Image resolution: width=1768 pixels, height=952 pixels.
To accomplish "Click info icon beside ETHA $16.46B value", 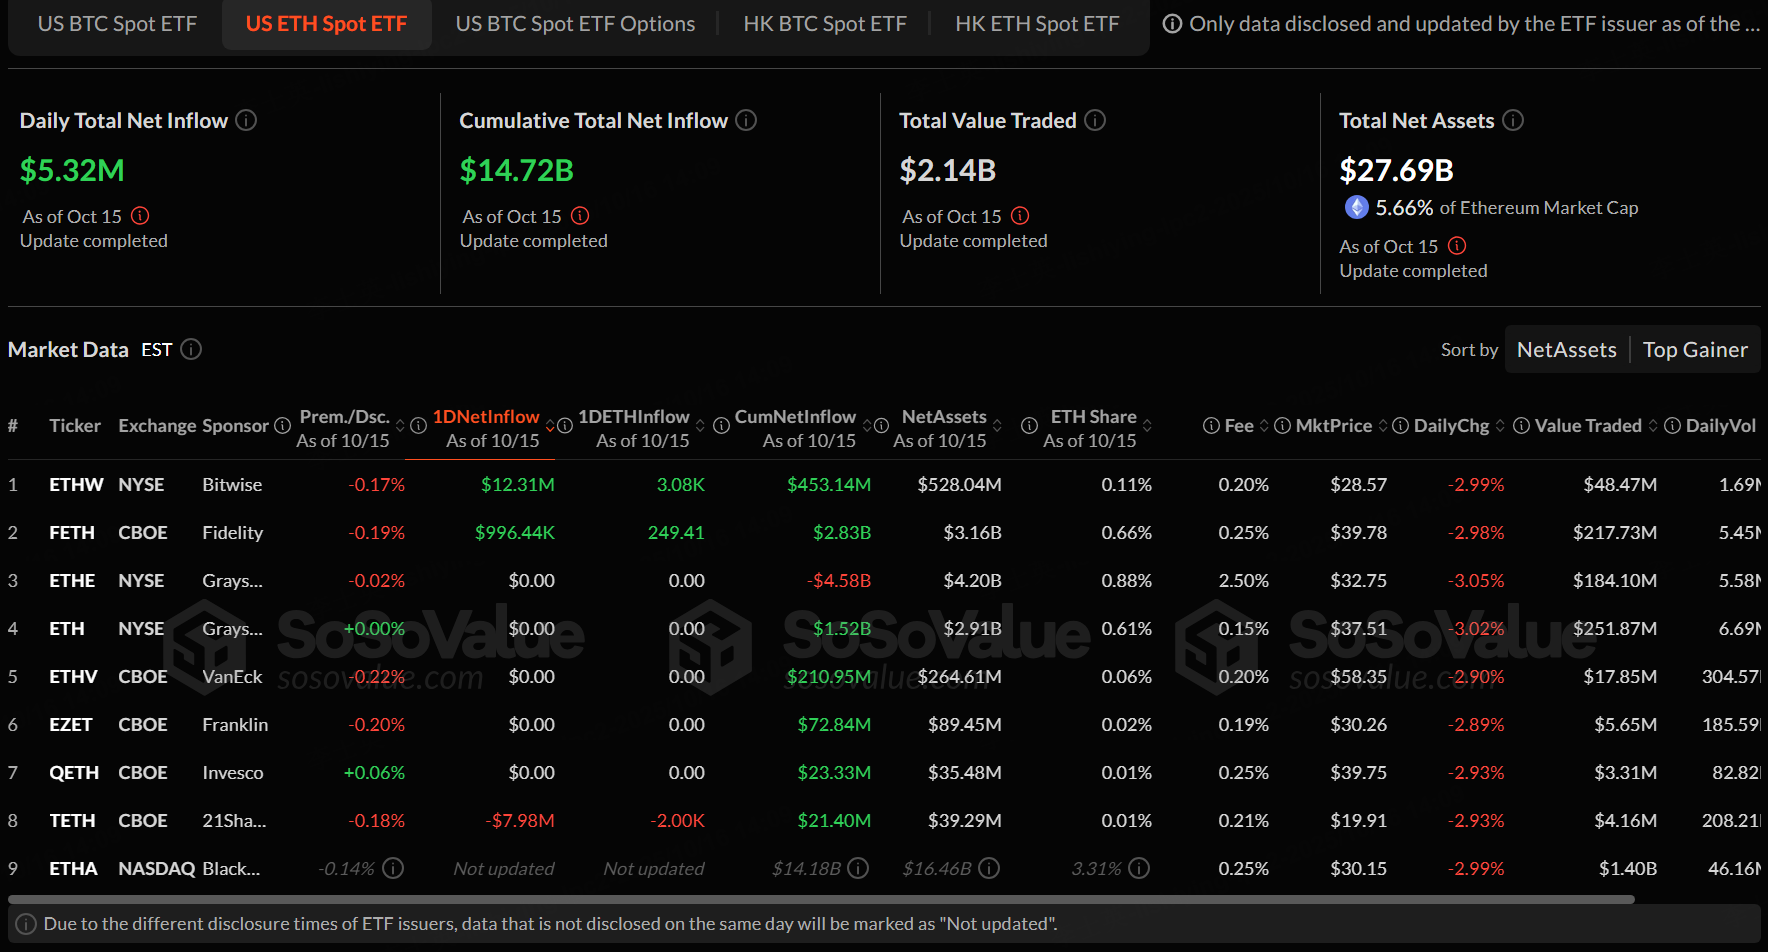I will [989, 868].
